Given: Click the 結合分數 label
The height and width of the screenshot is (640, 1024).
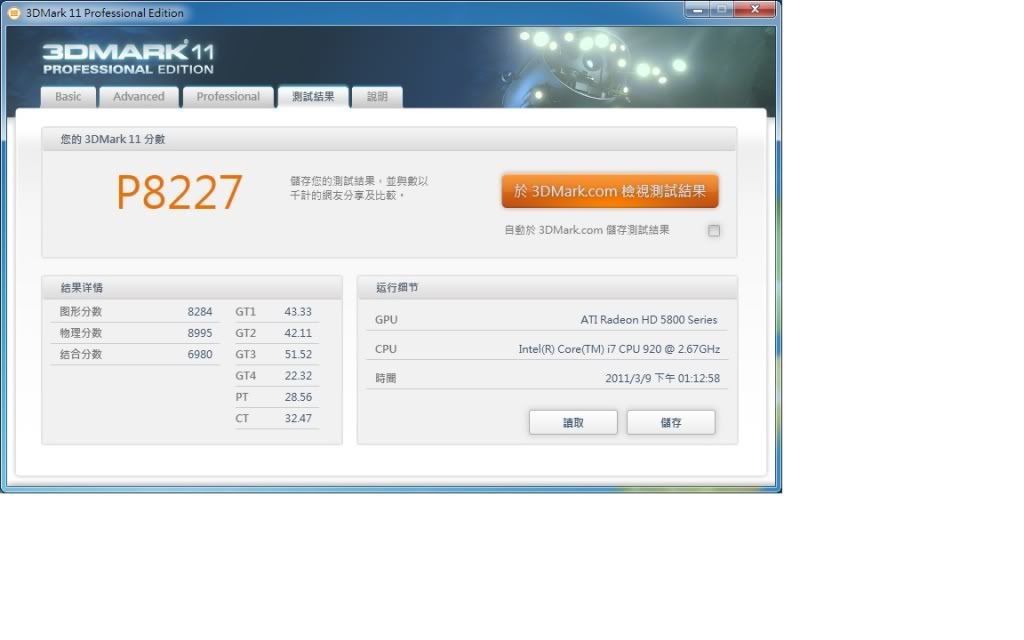Looking at the screenshot, I should point(81,355).
